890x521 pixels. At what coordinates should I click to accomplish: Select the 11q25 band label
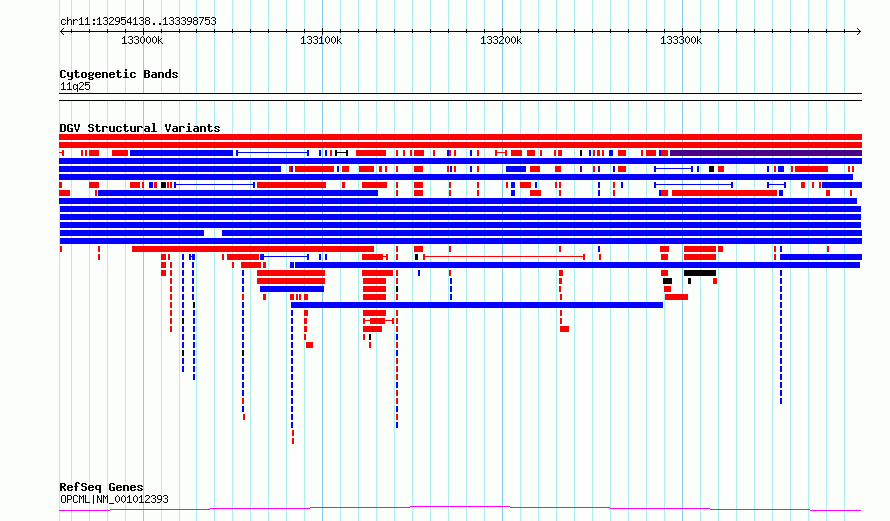75,86
